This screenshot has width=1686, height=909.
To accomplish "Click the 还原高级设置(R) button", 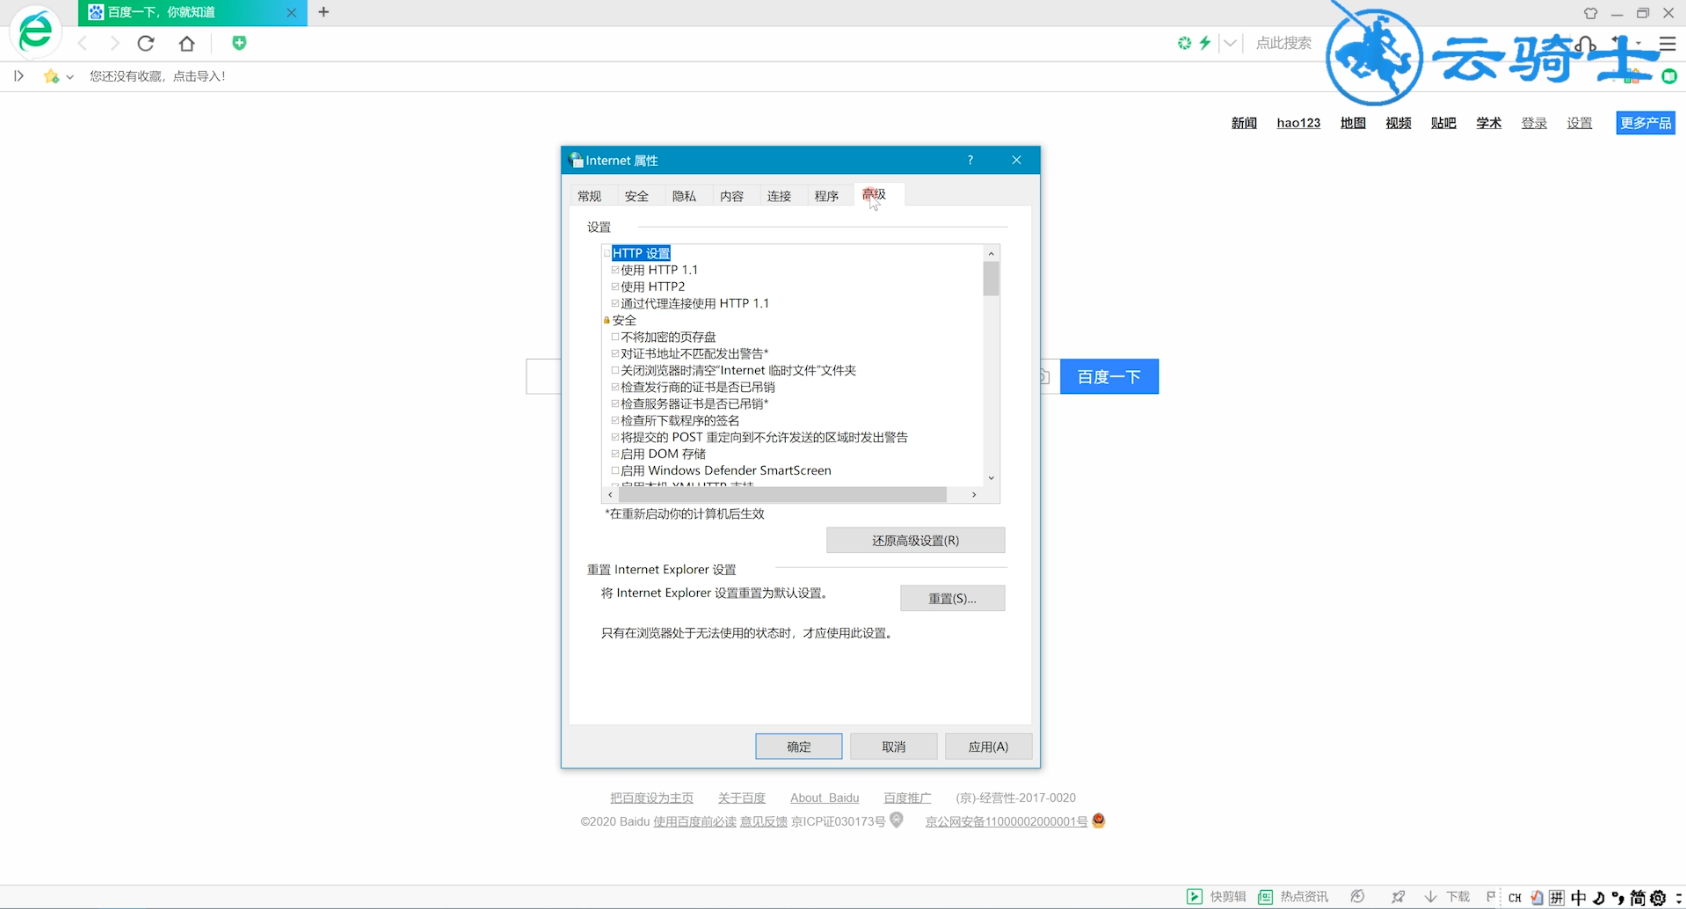I will (x=915, y=540).
